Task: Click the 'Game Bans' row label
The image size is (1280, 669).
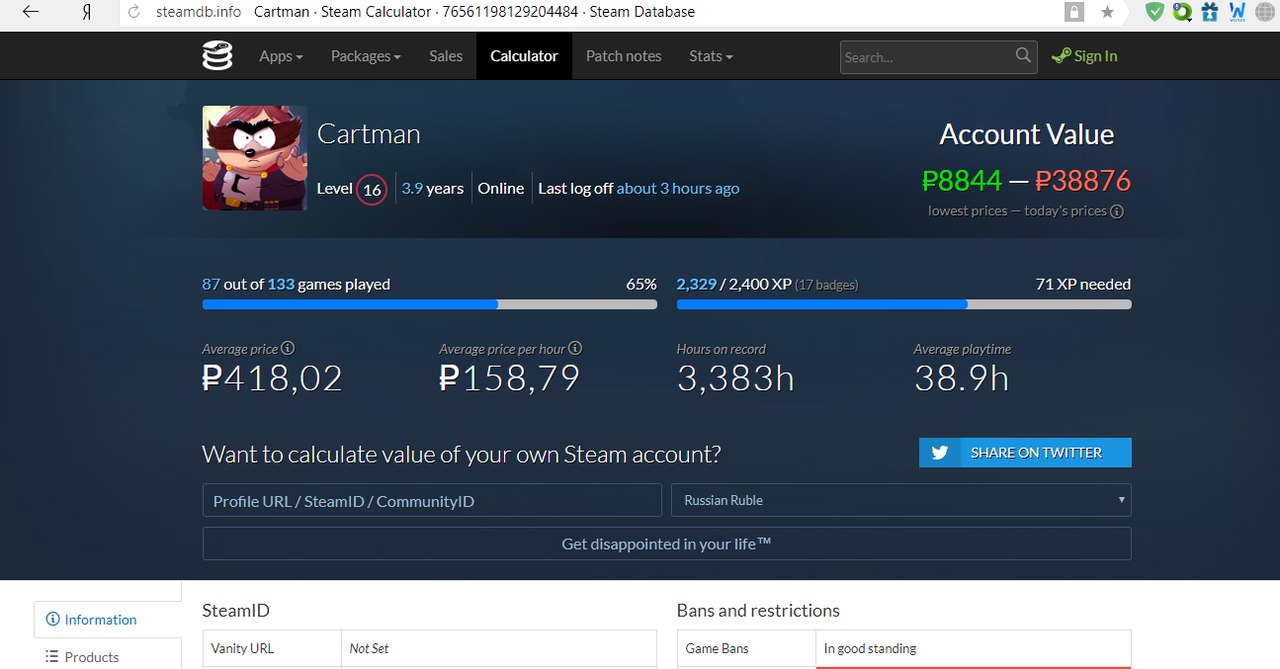Action: [717, 648]
